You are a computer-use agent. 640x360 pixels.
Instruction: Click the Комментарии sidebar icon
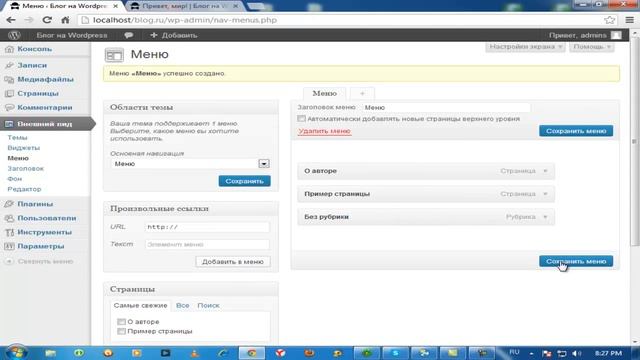pyautogui.click(x=9, y=108)
